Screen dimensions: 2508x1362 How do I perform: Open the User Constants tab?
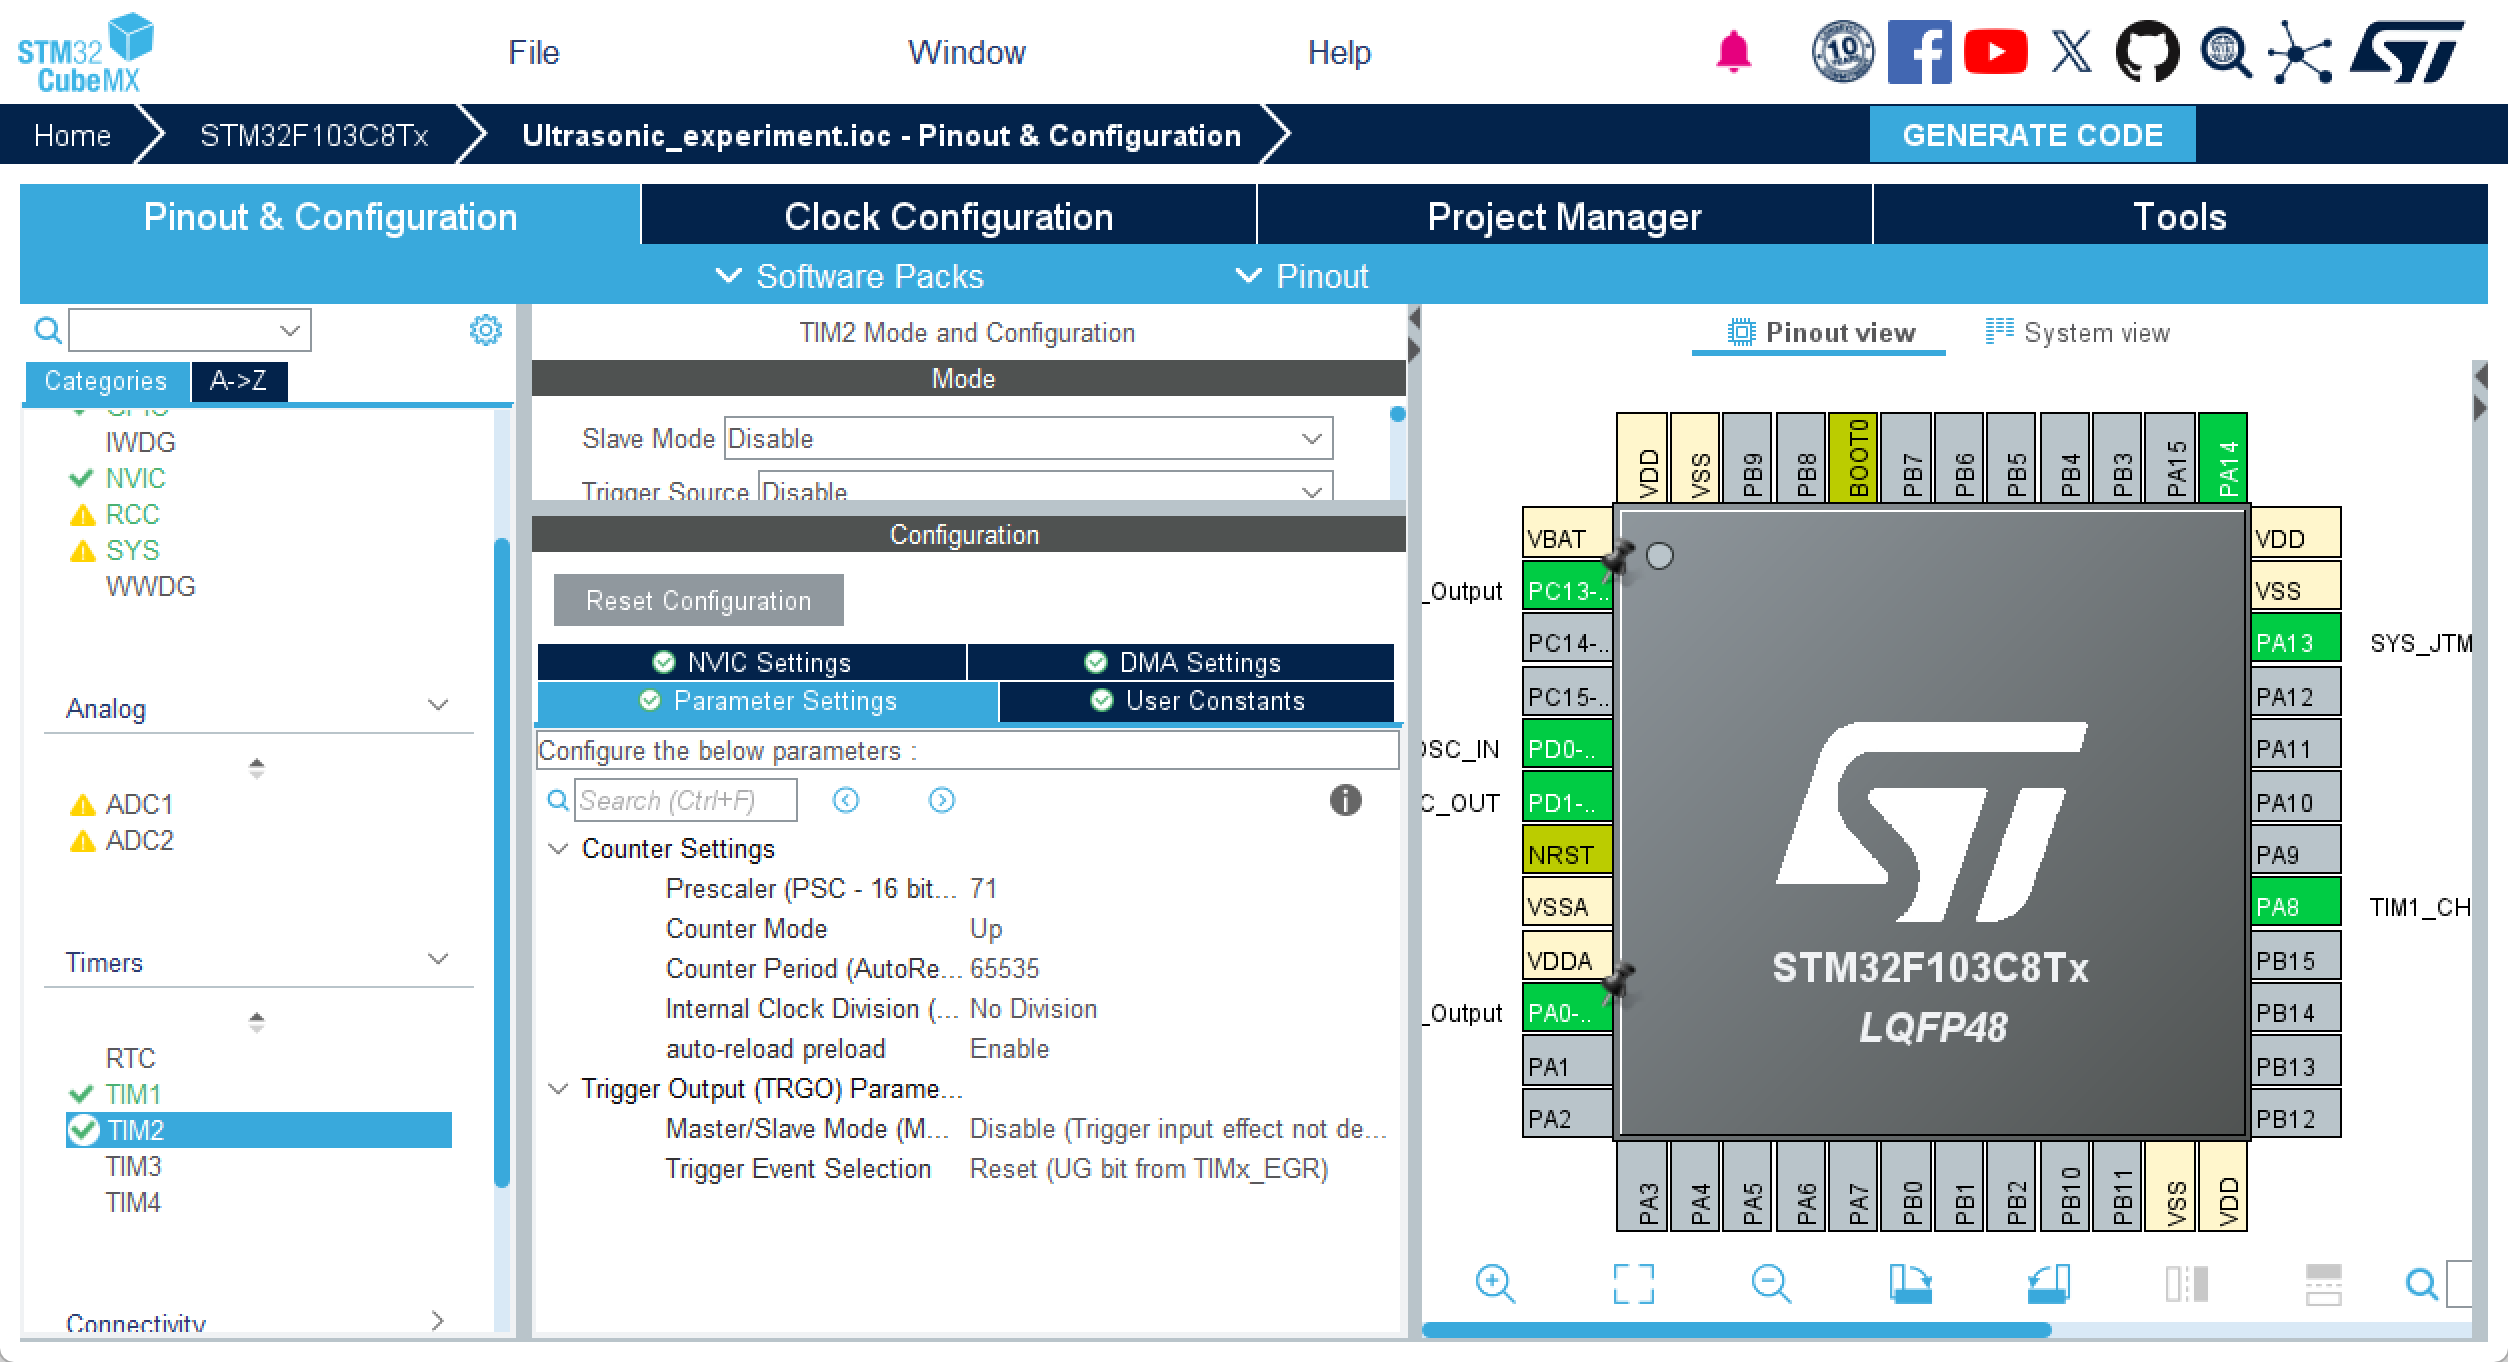click(1197, 701)
